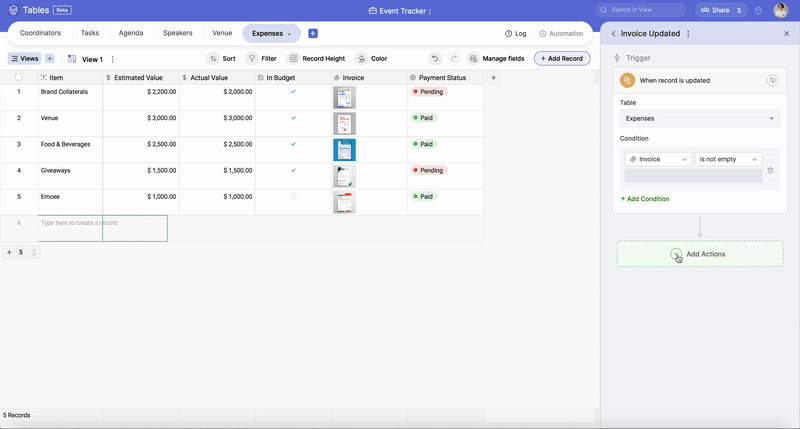Open the Automation panel
This screenshot has width=800, height=429.
561,34
